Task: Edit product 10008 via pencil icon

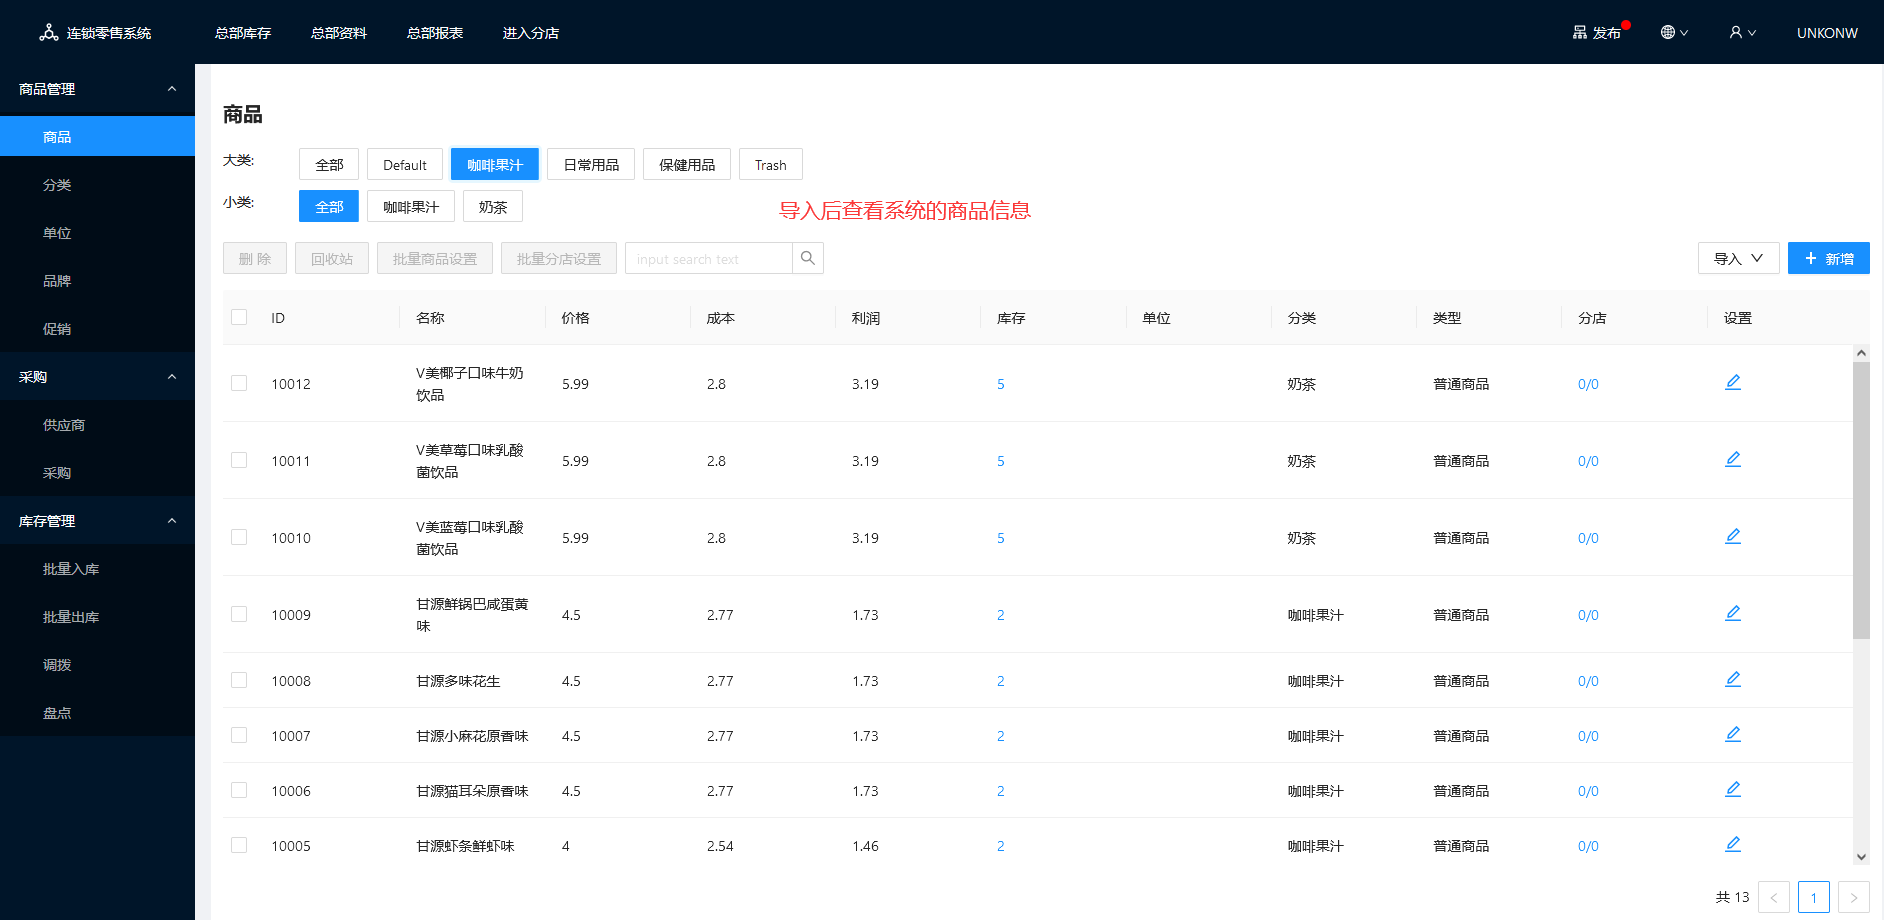Action: pos(1733,679)
